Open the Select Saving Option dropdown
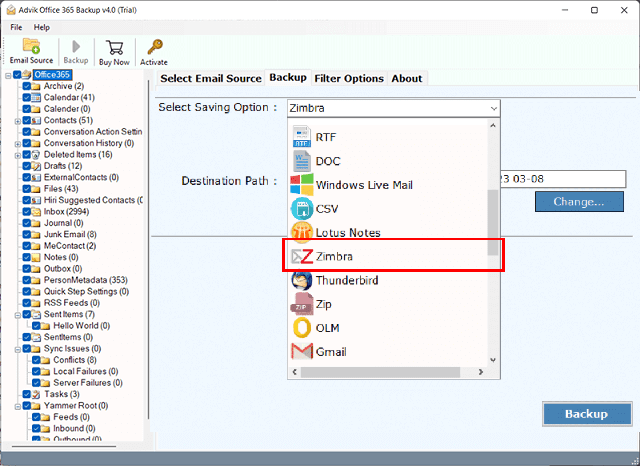This screenshot has width=640, height=466. [x=393, y=109]
